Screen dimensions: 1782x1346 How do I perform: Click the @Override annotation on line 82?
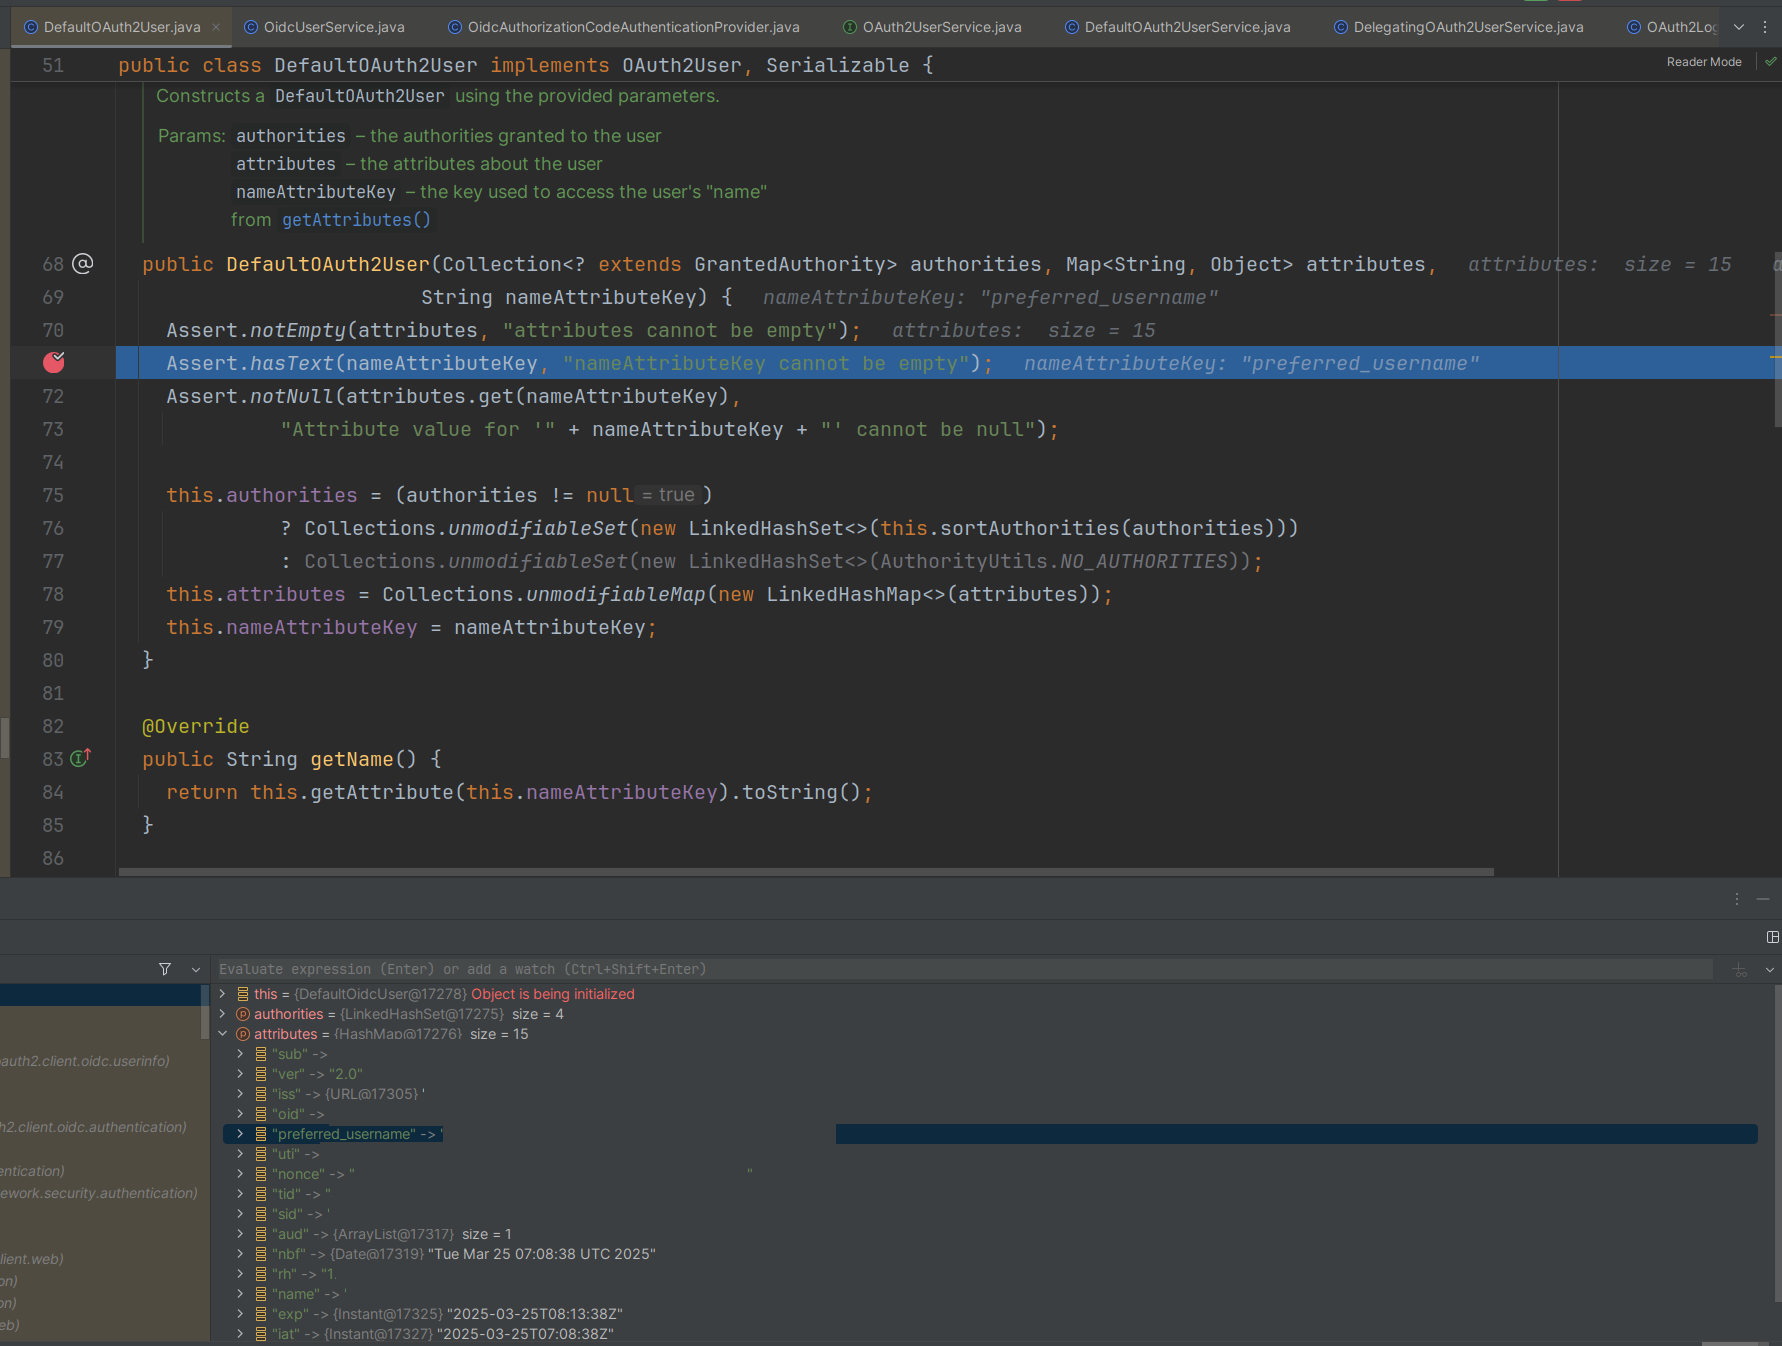pos(196,726)
